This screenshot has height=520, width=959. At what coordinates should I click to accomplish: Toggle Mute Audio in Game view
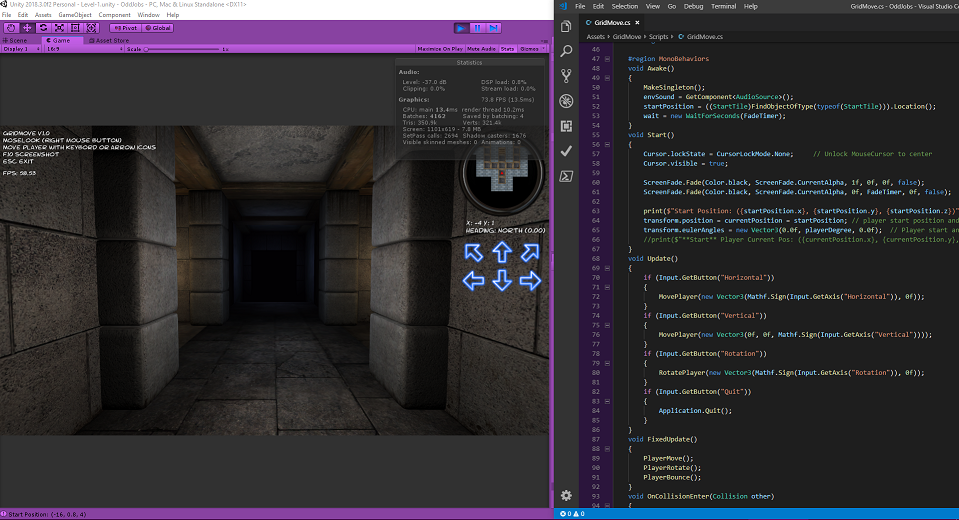pyautogui.click(x=481, y=48)
